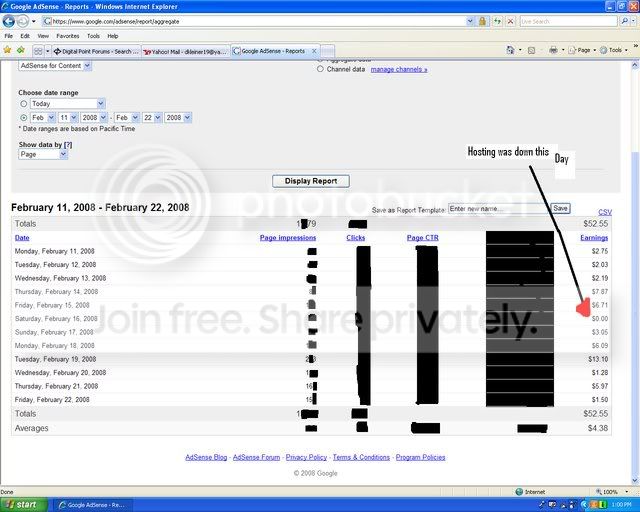Image resolution: width=640 pixels, height=512 pixels.
Task: Click the Stop loading red X icon
Action: (511, 21)
